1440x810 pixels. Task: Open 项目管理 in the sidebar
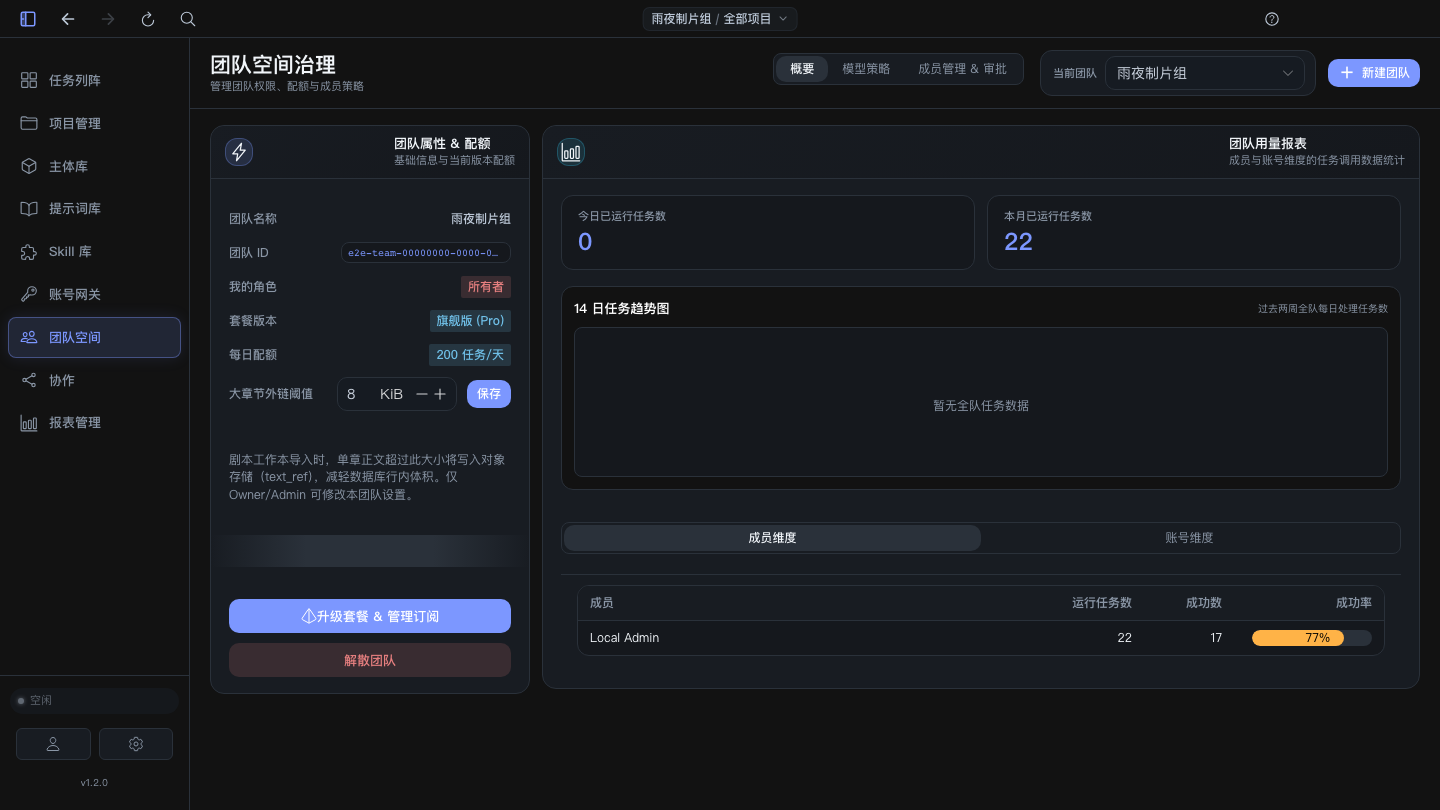(x=94, y=123)
